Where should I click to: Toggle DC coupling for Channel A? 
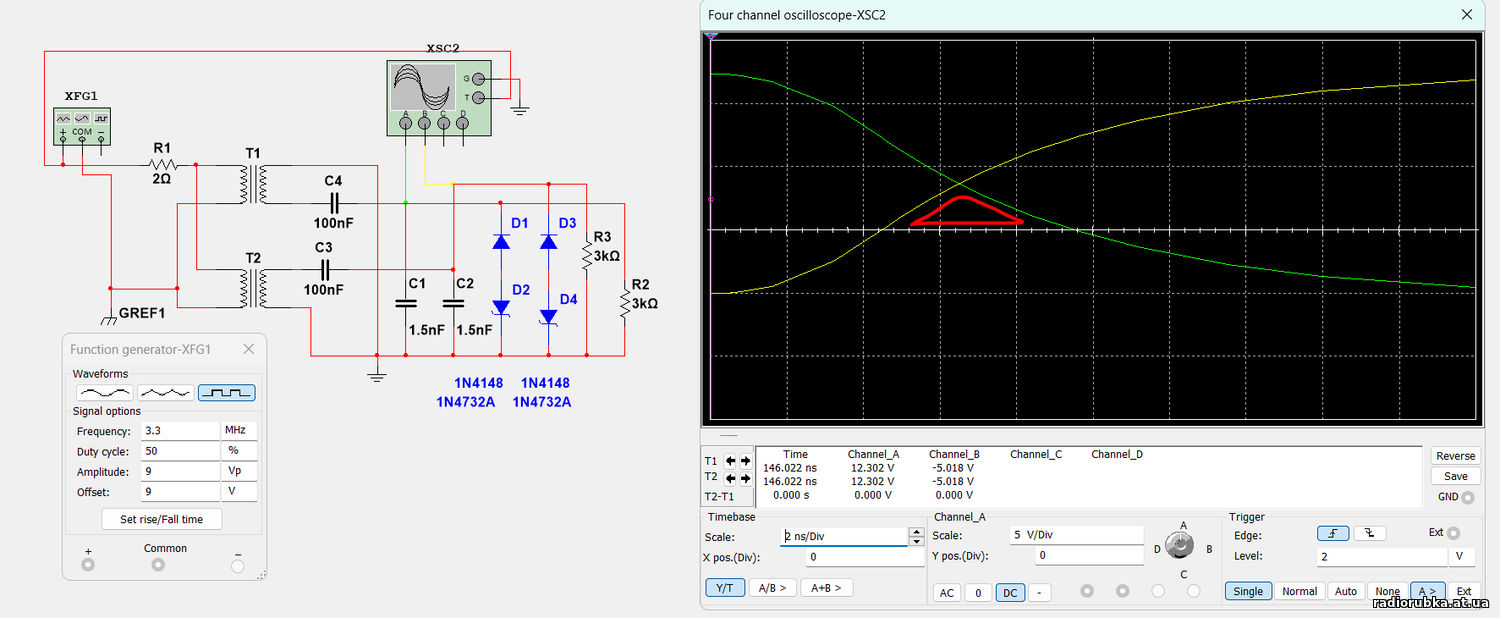pyautogui.click(x=1010, y=593)
